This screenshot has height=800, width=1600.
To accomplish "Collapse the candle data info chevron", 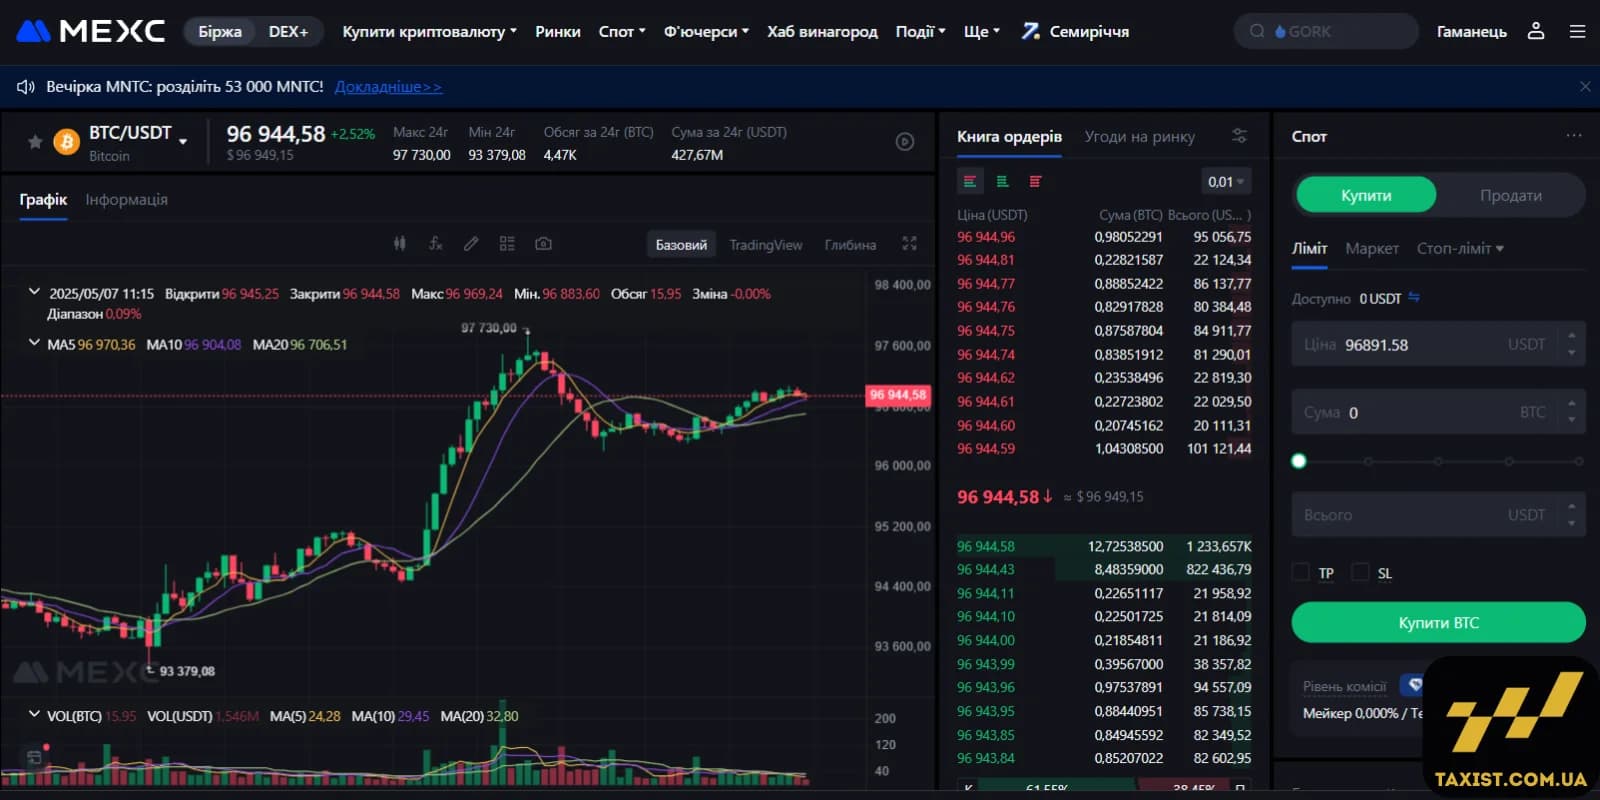I will pyautogui.click(x=34, y=292).
